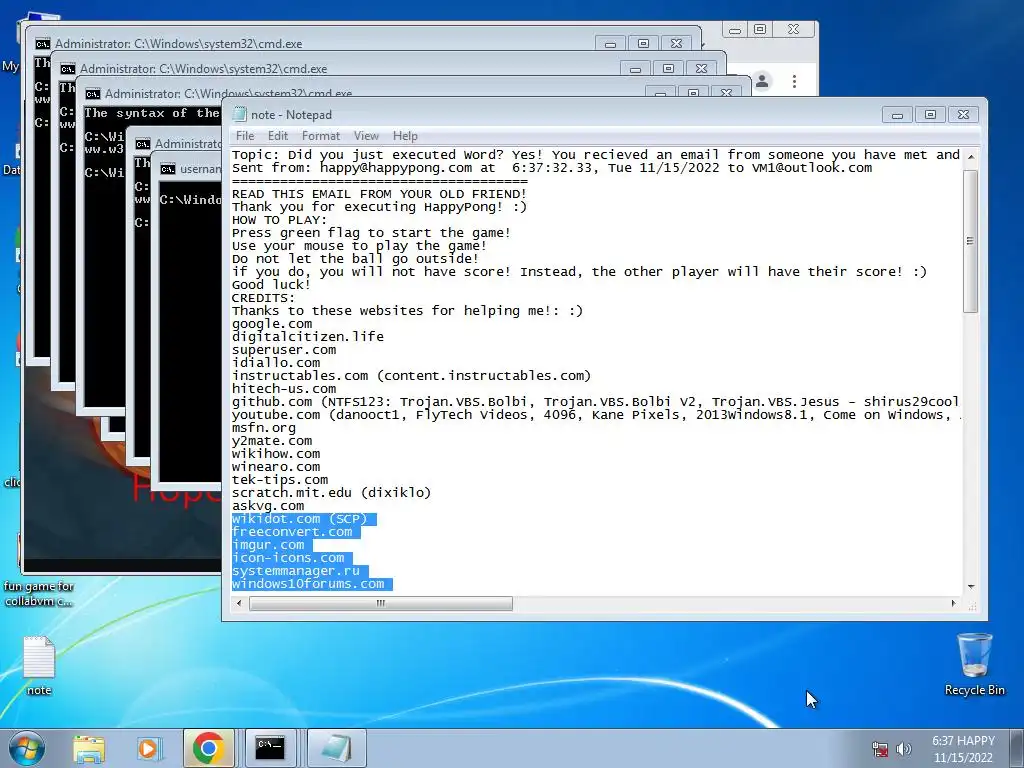The width and height of the screenshot is (1024, 768).
Task: Click the 'superuser.com' line in Notepad
Action: pos(284,350)
